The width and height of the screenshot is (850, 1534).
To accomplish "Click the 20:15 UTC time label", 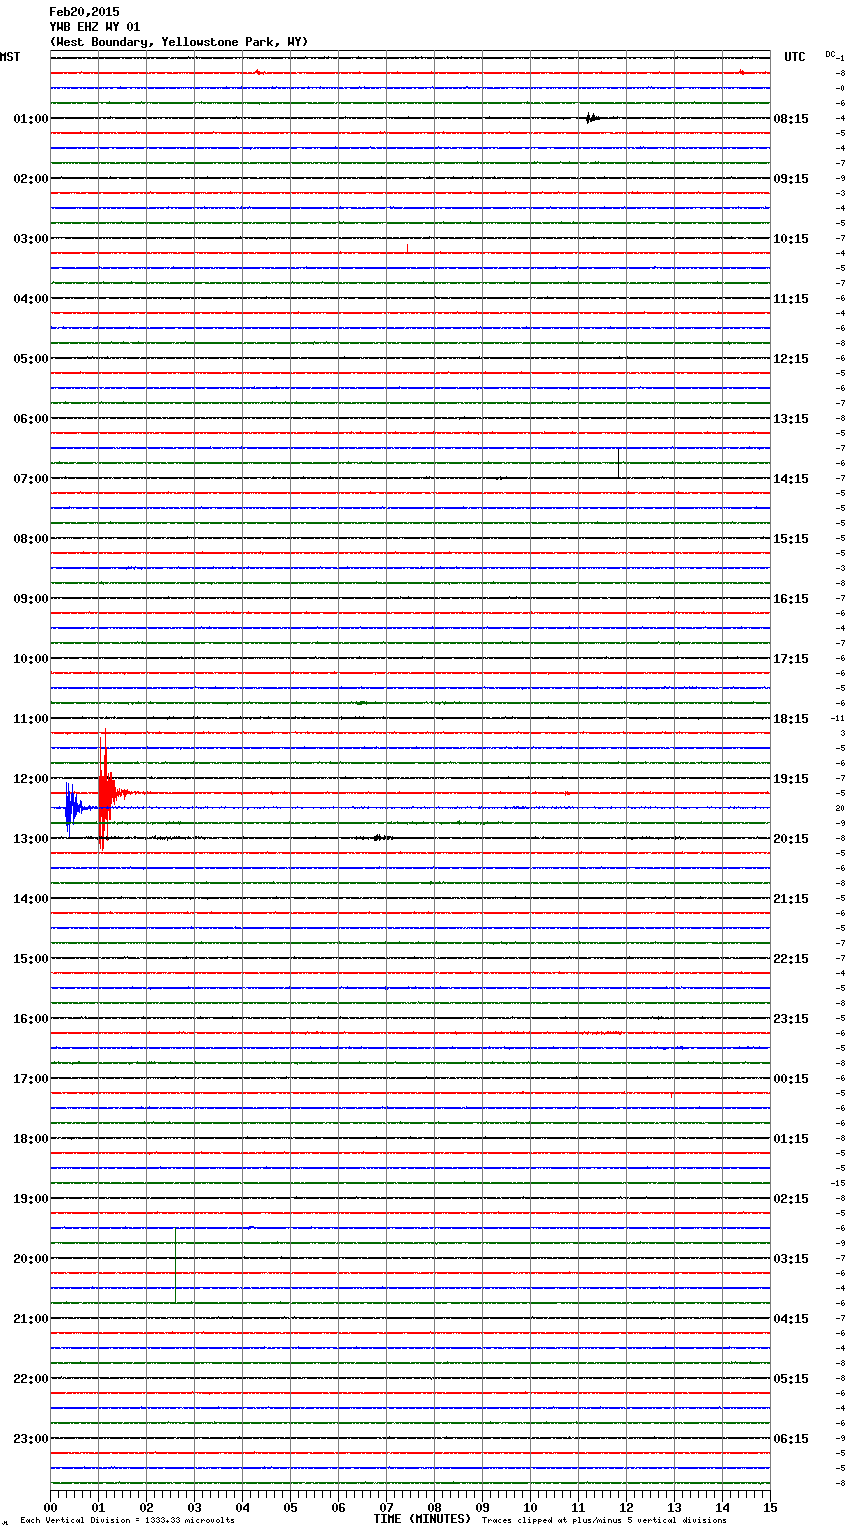I will 791,839.
